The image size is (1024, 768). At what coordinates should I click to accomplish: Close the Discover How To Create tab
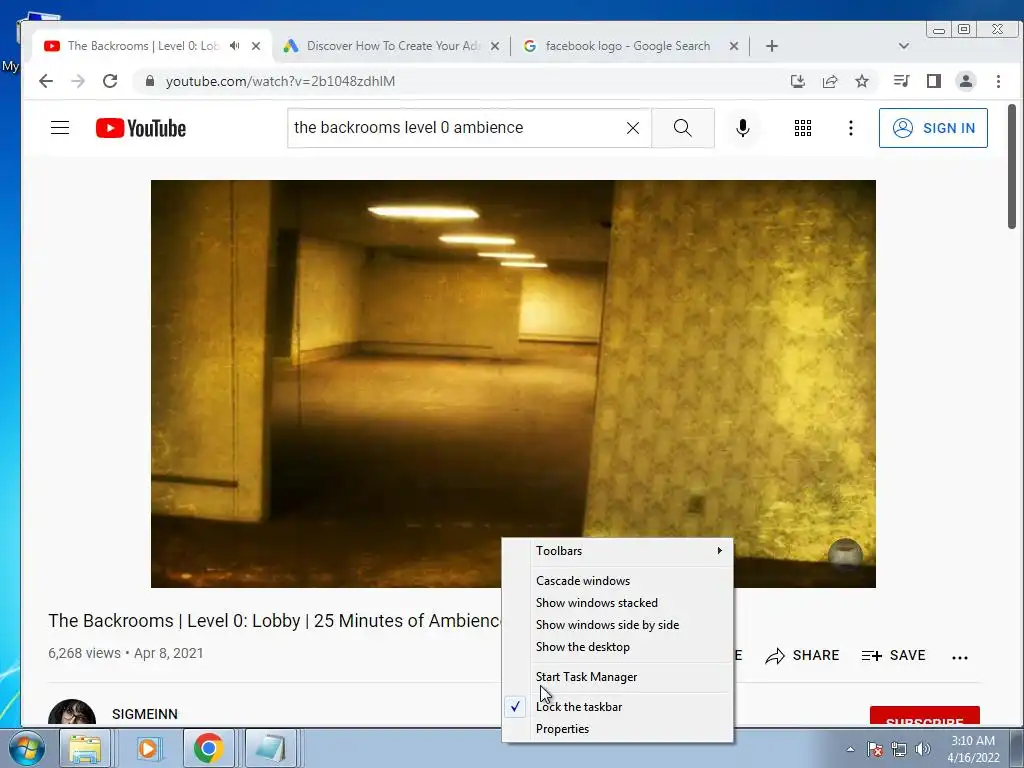(x=495, y=46)
